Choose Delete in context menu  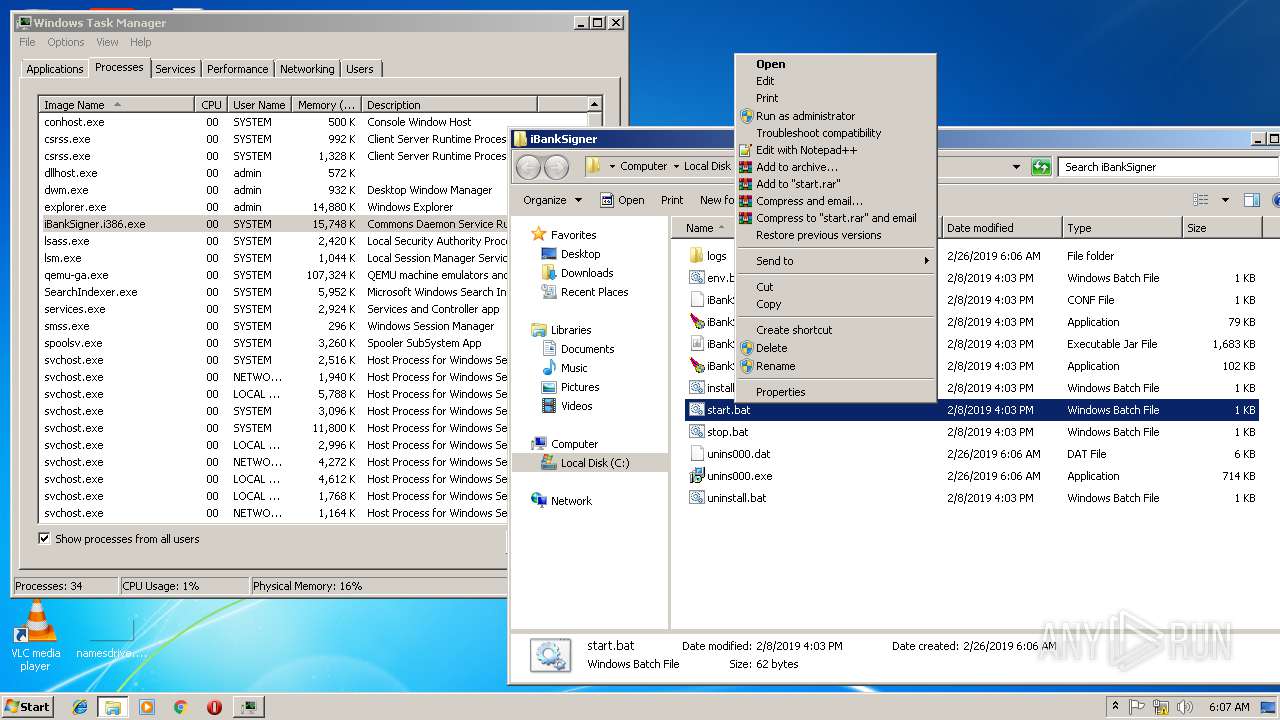pos(835,348)
